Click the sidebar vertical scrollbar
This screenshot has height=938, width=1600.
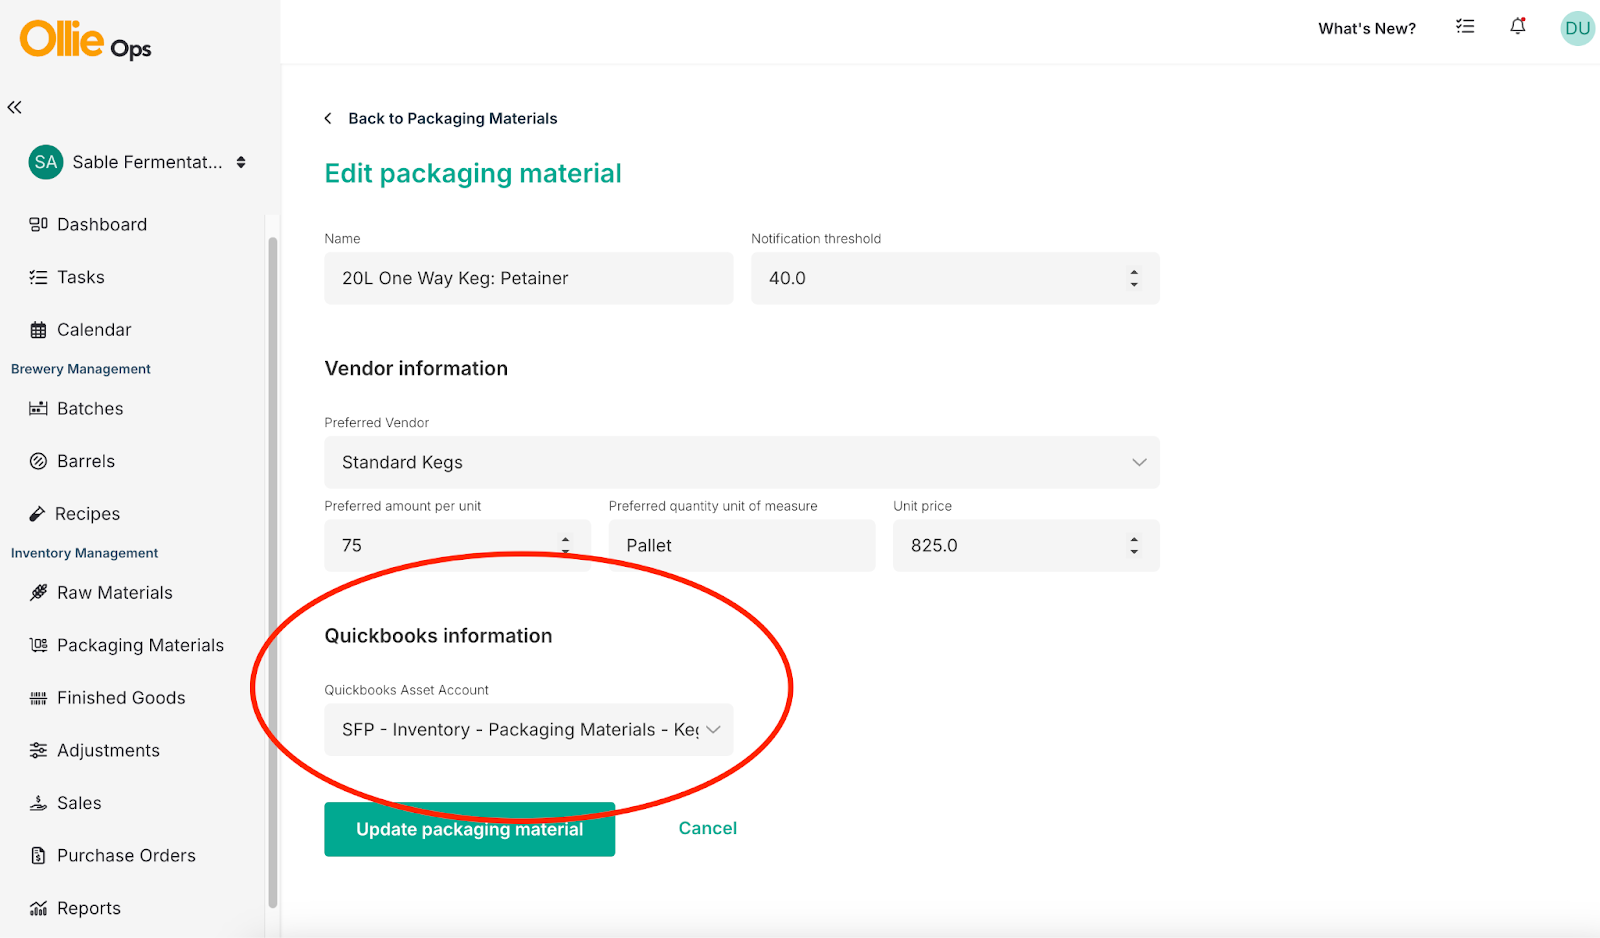pos(272,570)
